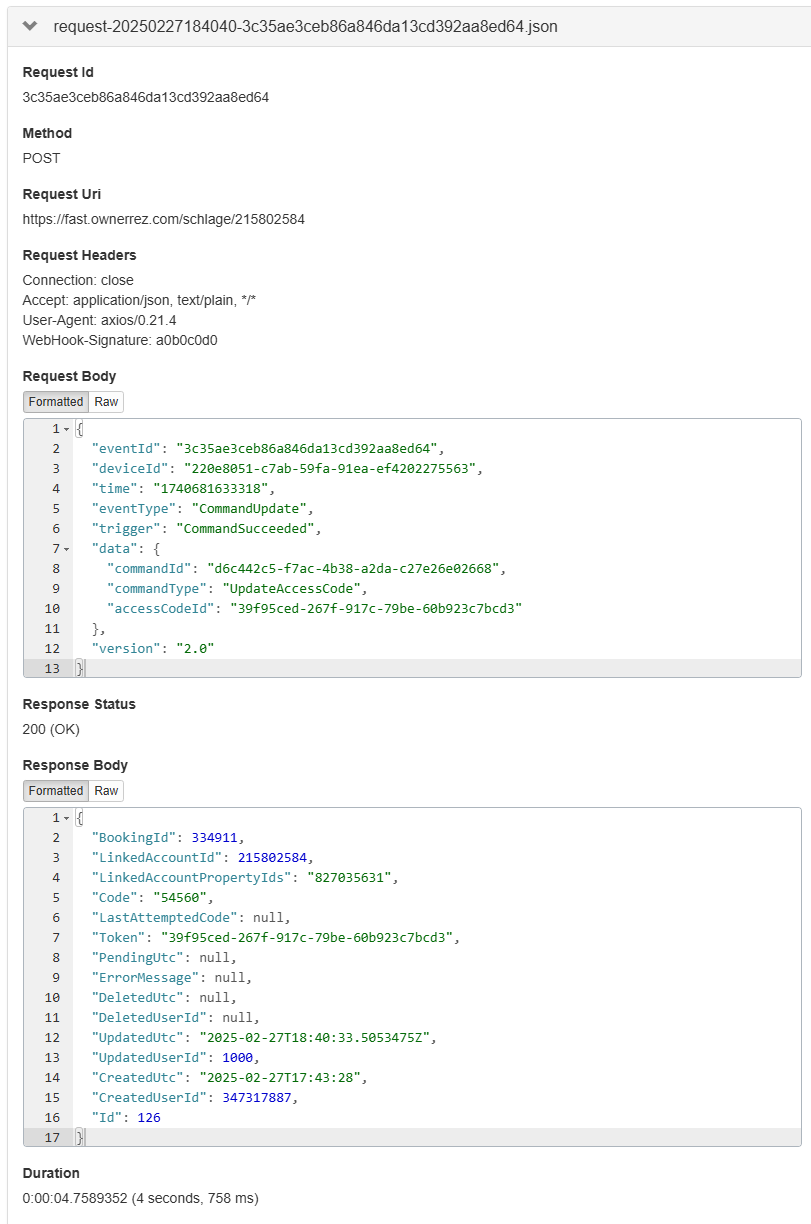Click the Request Id value text

click(145, 98)
